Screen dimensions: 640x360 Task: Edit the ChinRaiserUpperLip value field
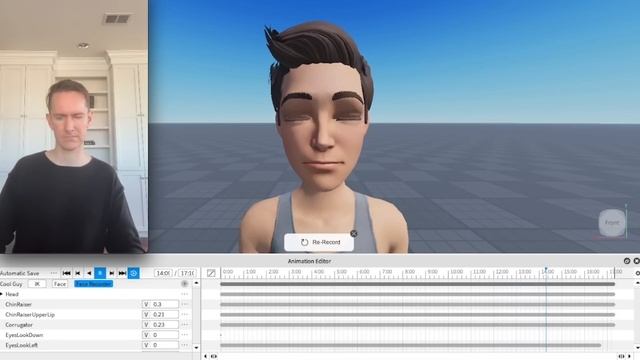coord(160,314)
